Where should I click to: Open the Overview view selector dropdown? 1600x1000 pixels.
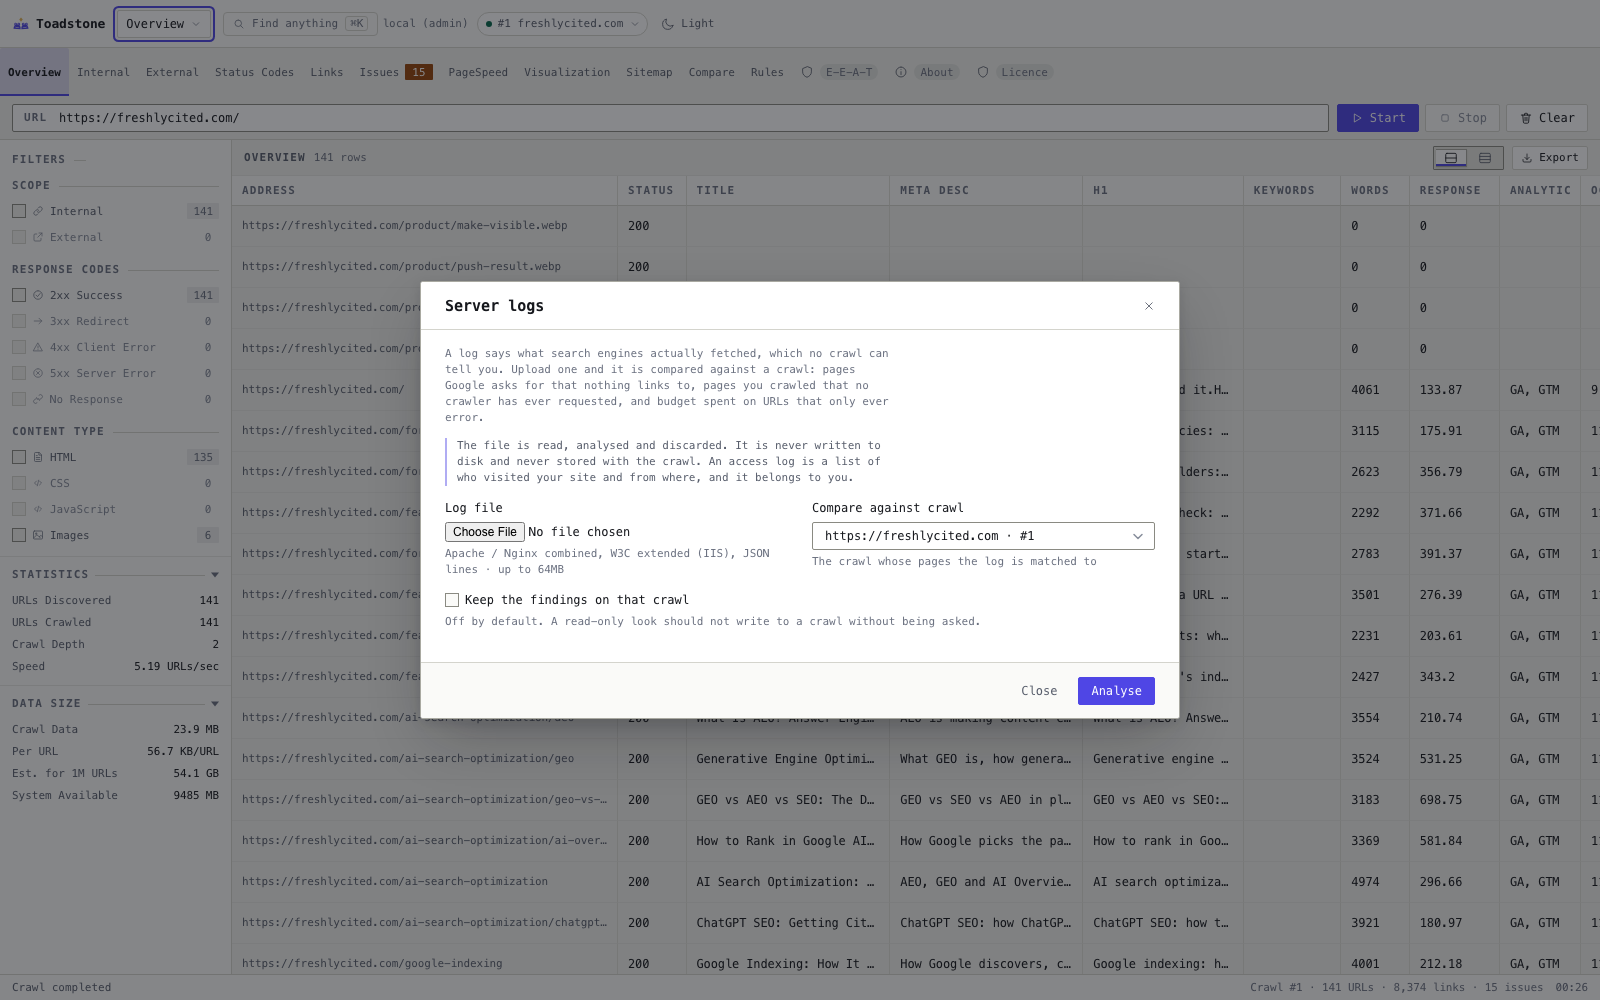click(x=164, y=24)
